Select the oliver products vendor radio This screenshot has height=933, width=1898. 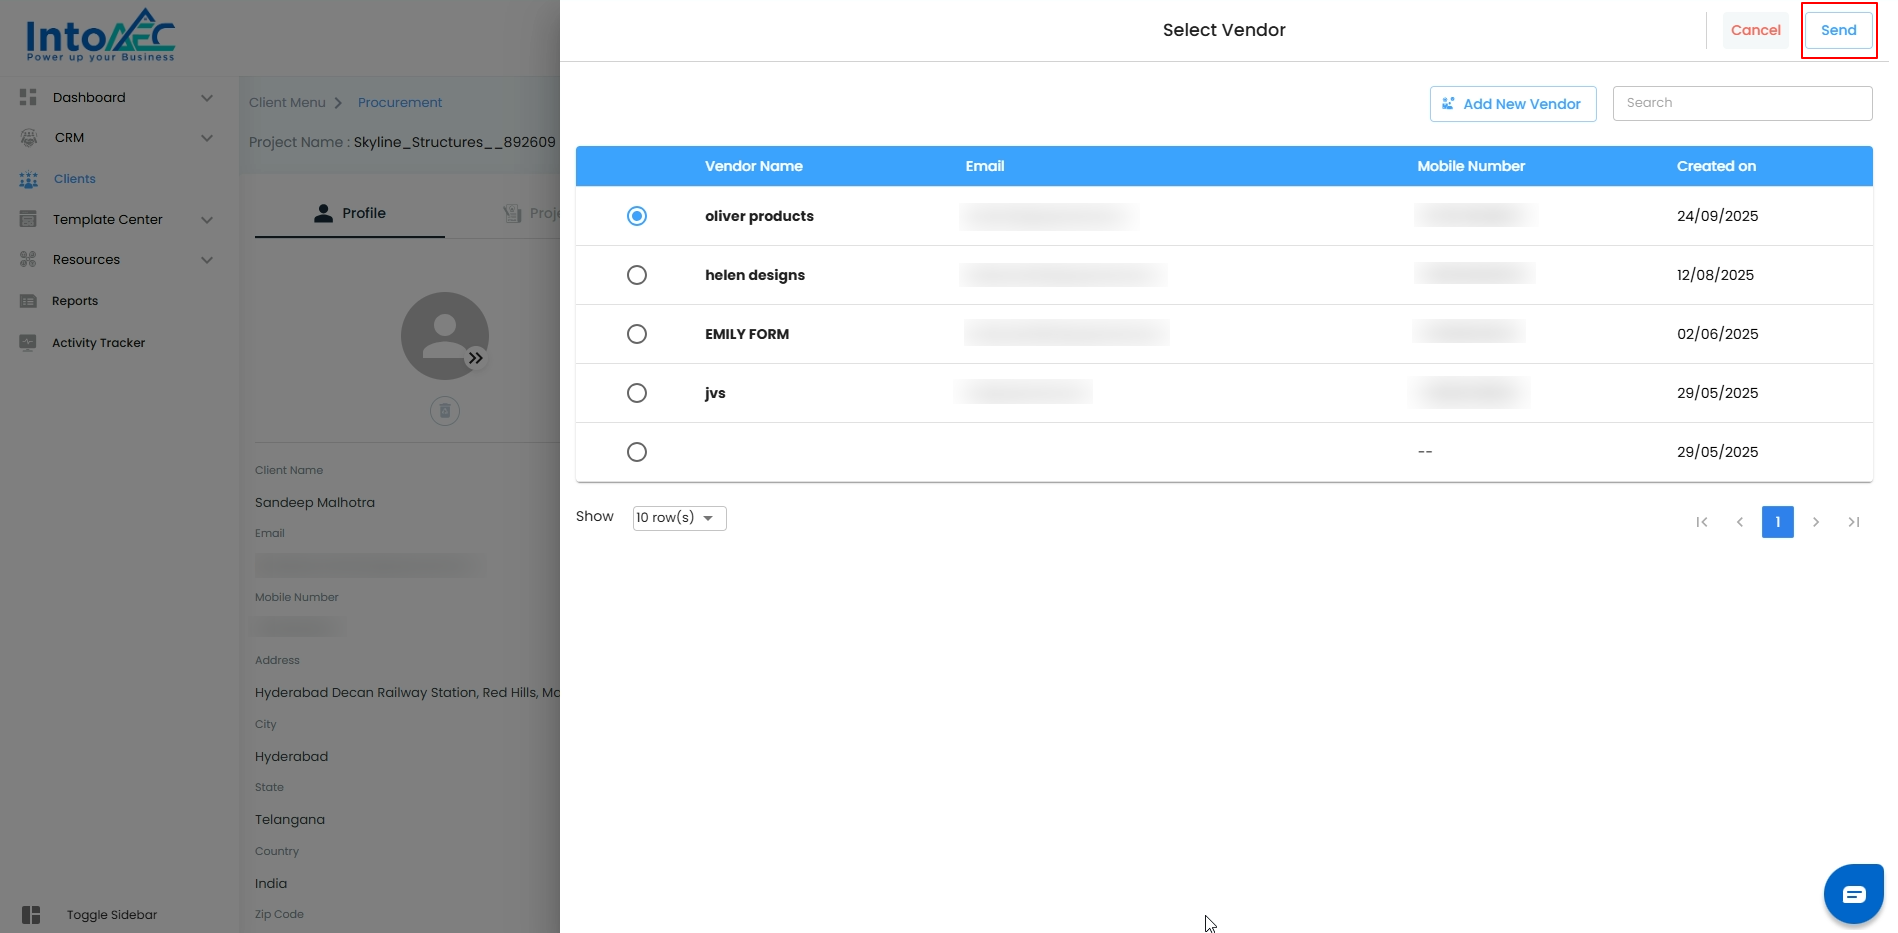tap(637, 216)
